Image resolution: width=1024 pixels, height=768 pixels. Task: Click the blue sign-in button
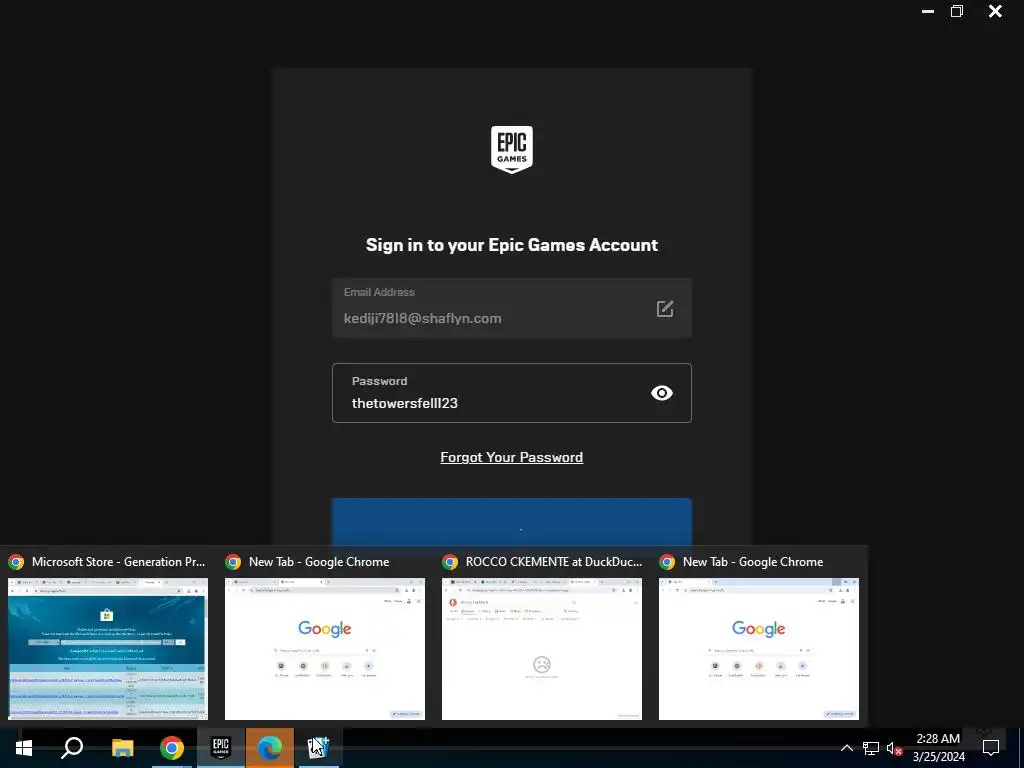511,522
